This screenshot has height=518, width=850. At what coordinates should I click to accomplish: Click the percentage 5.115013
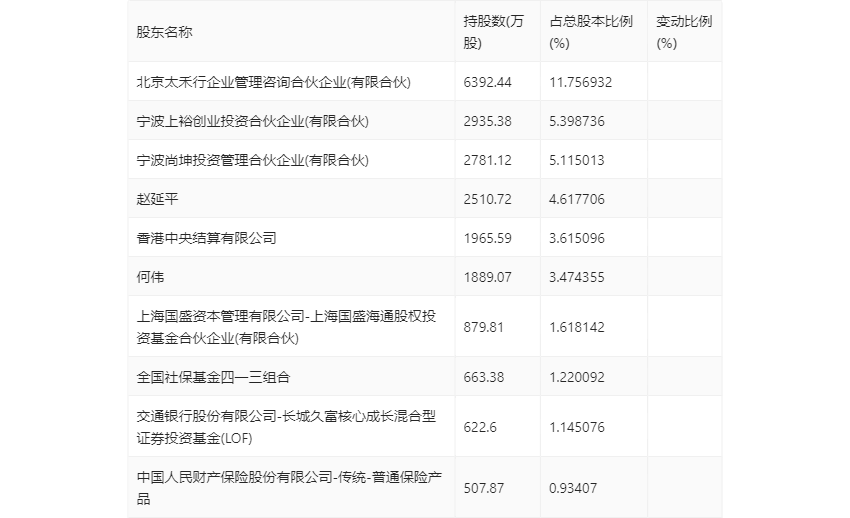point(577,160)
